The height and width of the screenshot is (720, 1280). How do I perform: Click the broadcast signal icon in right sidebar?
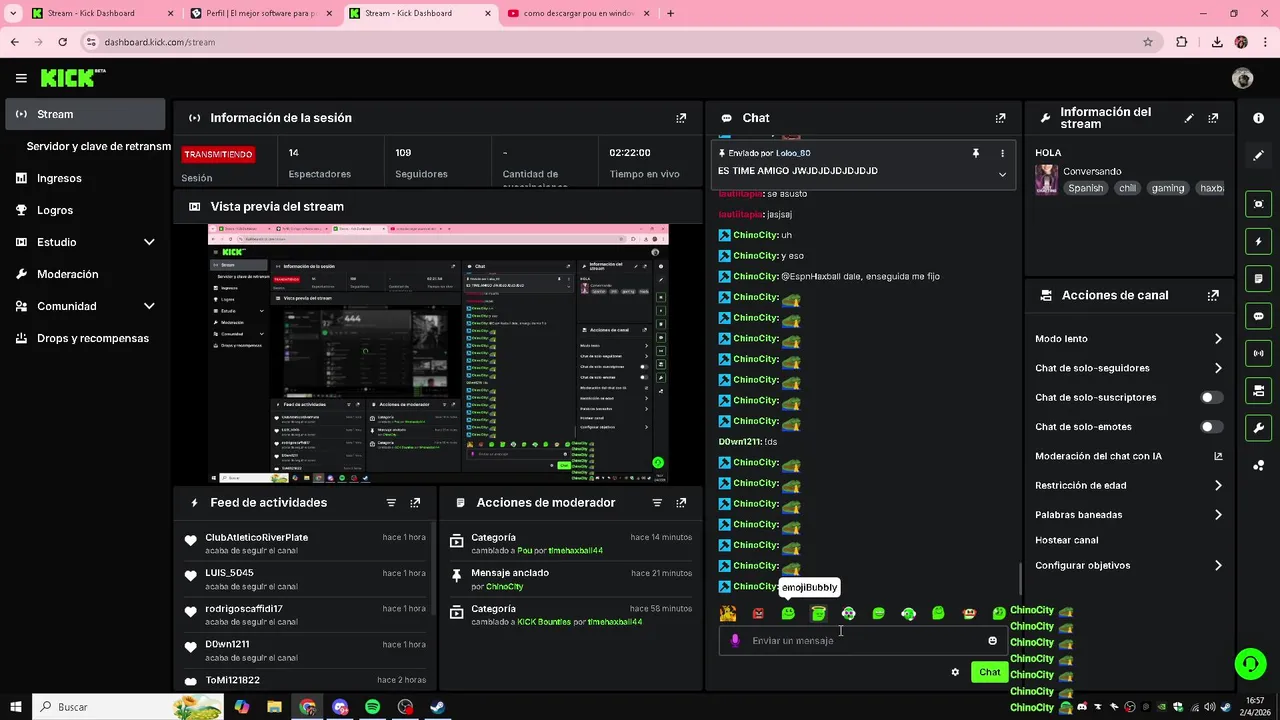point(1258,353)
